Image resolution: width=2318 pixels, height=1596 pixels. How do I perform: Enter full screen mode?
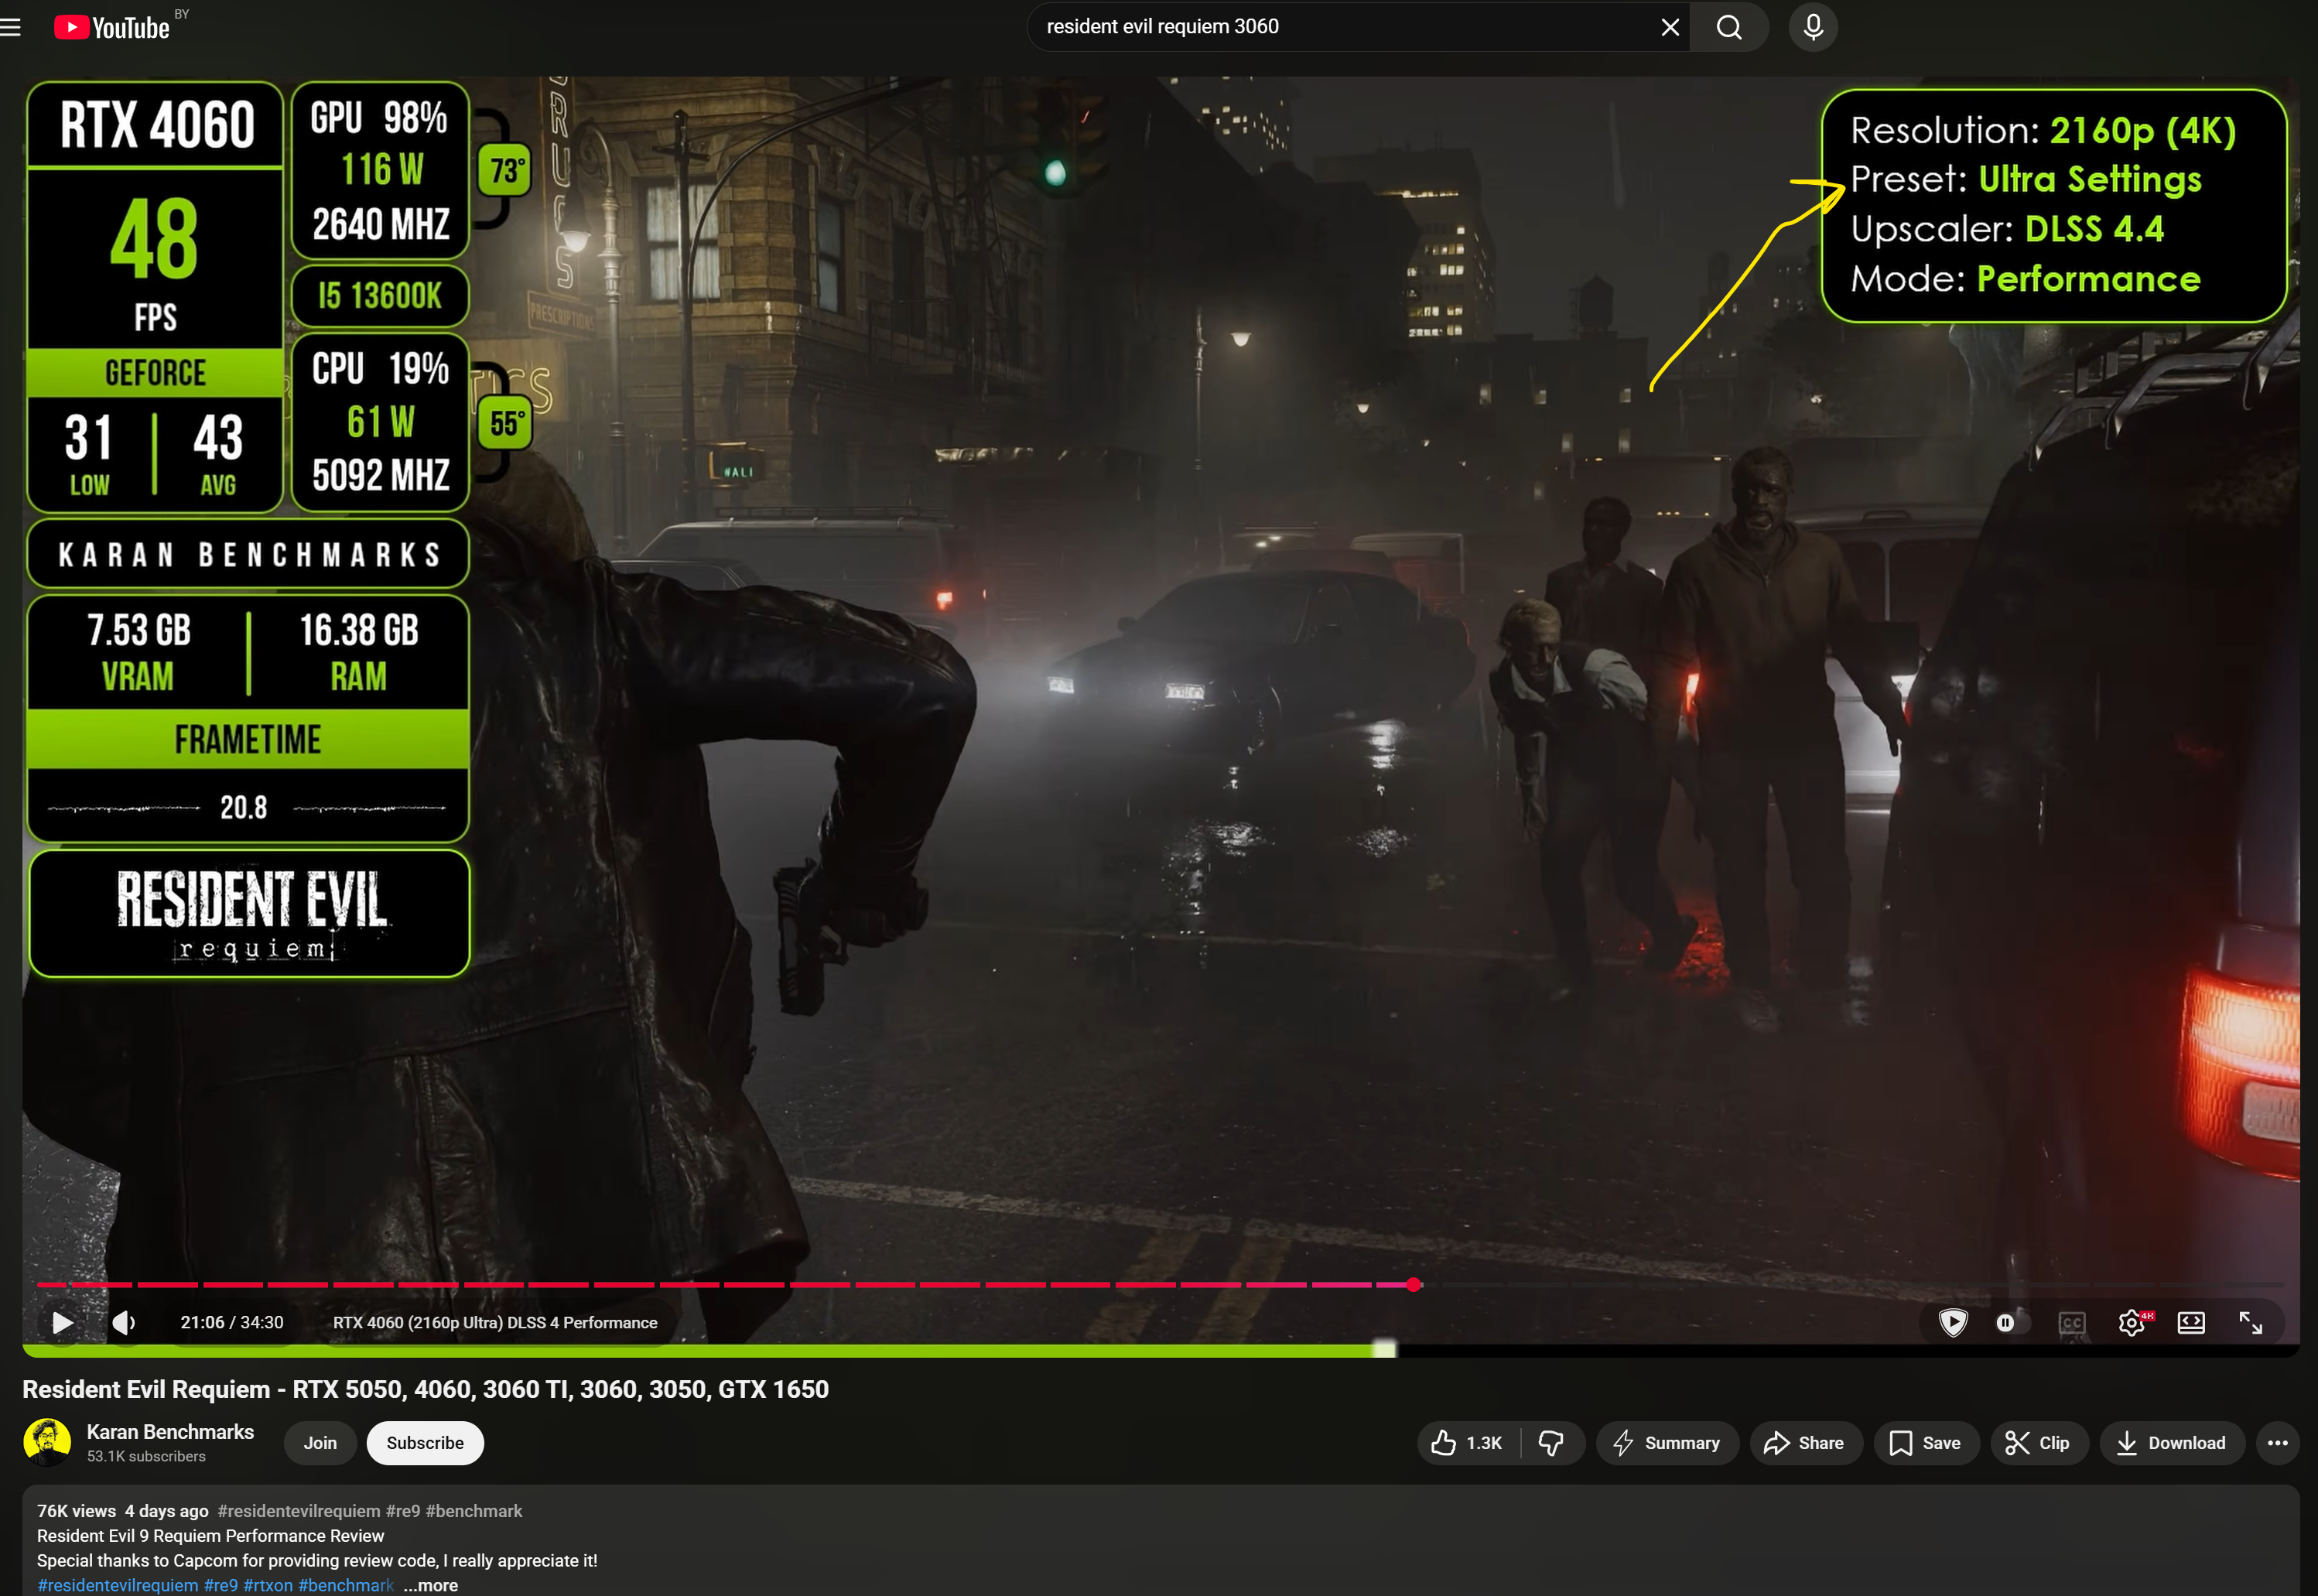[2250, 1322]
